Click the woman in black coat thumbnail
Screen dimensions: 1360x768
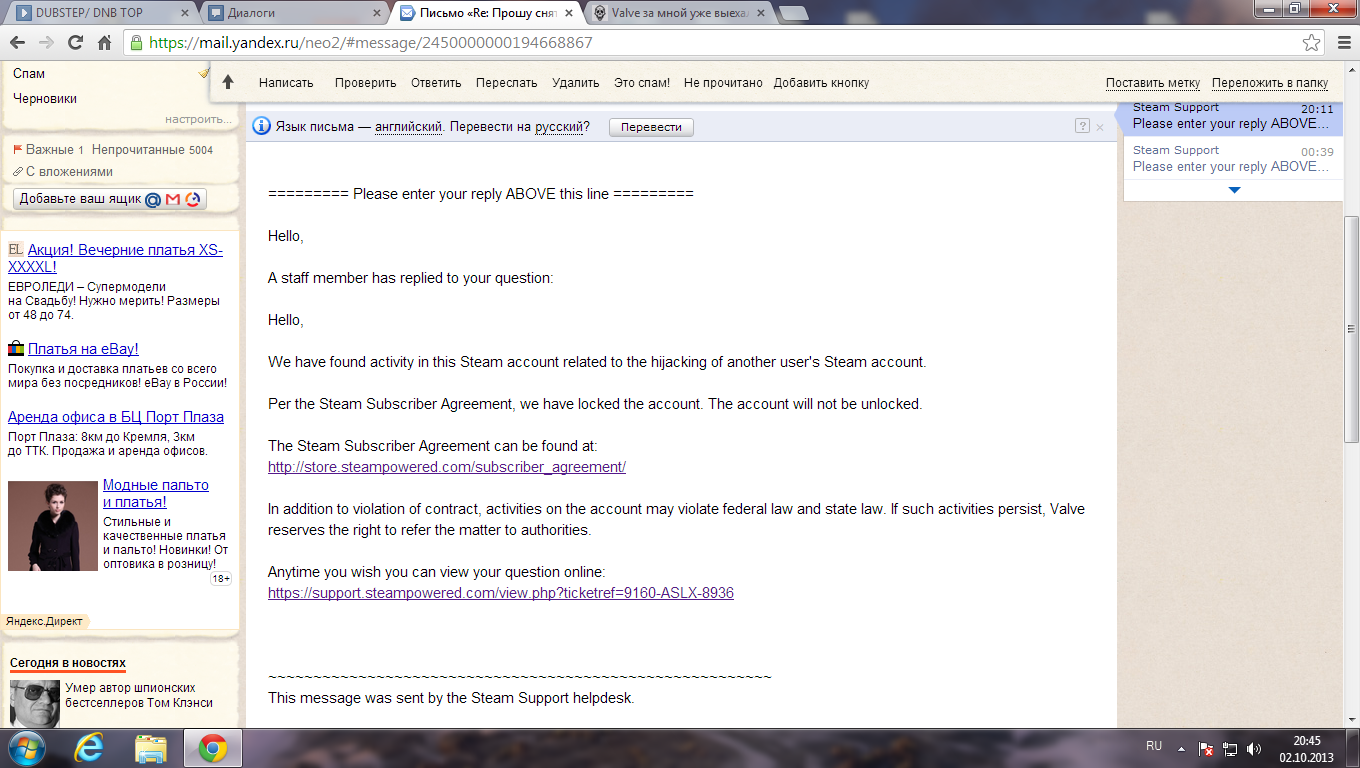(53, 526)
